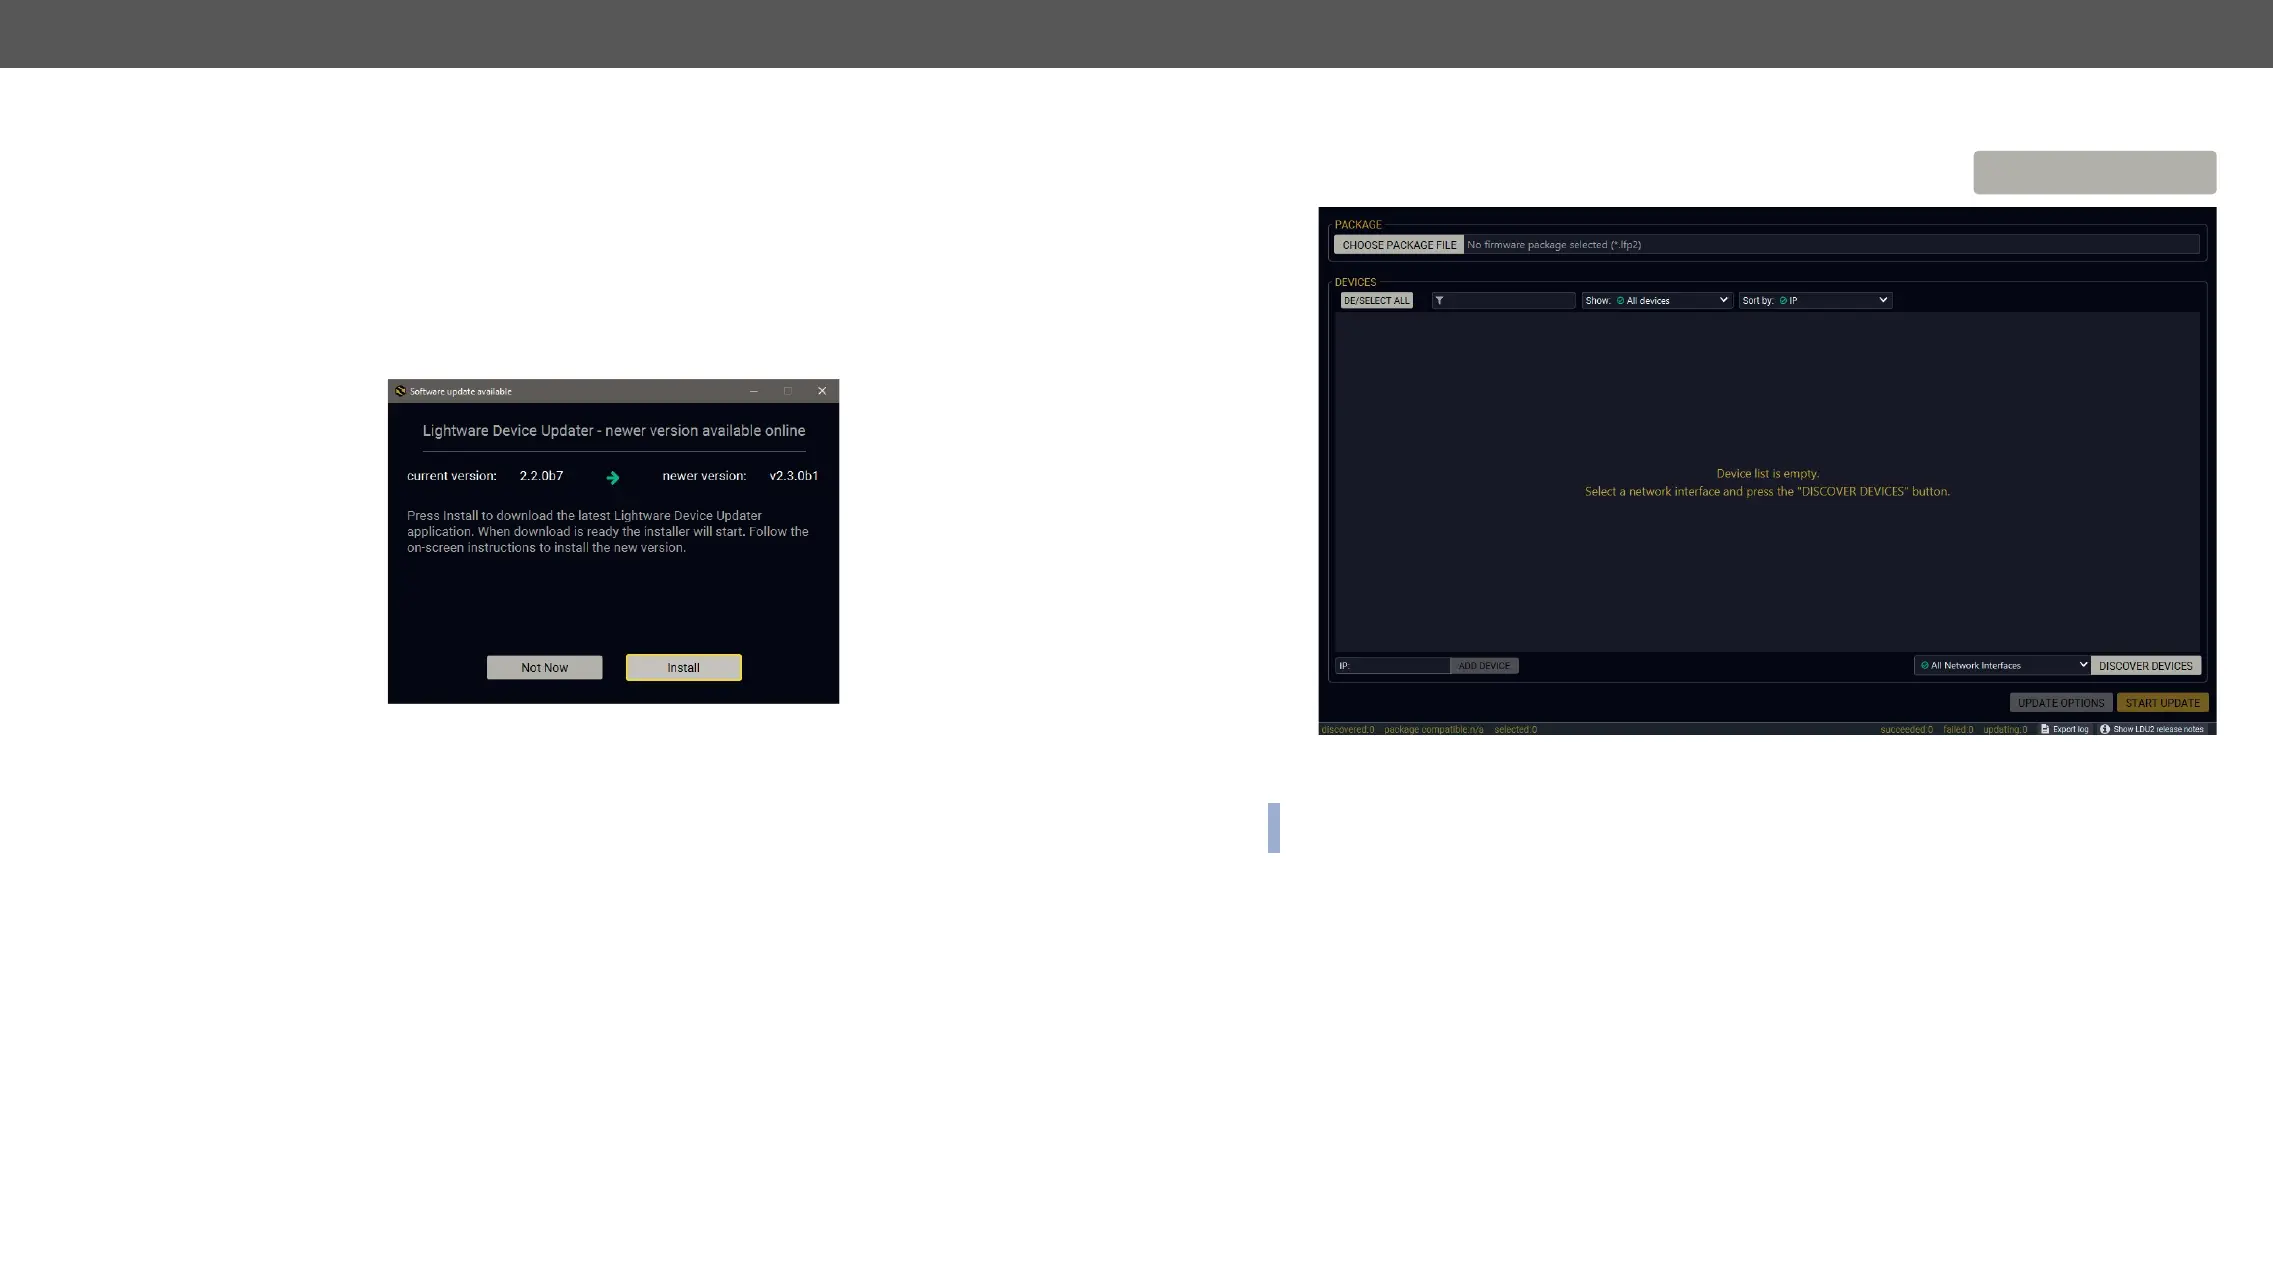
Task: Open Show LDU2 release notes link
Action: coord(2158,729)
